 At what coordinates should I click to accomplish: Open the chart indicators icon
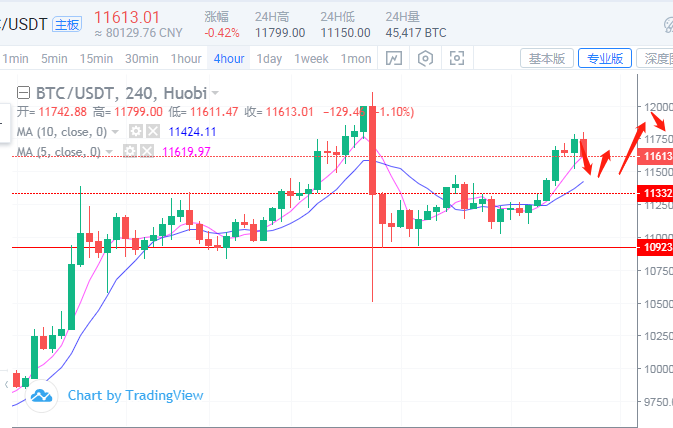point(395,59)
